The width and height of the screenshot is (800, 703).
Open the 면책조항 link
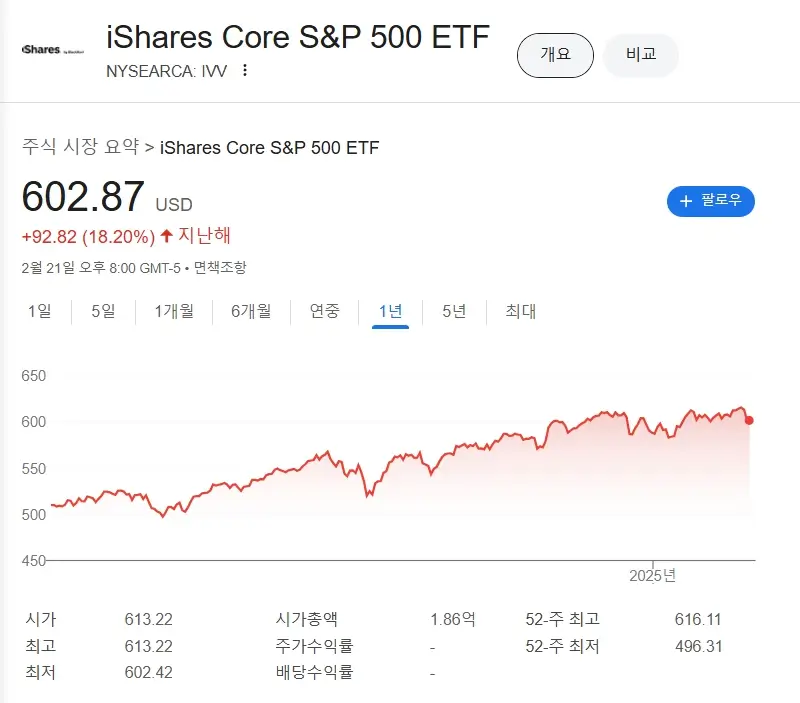point(220,267)
